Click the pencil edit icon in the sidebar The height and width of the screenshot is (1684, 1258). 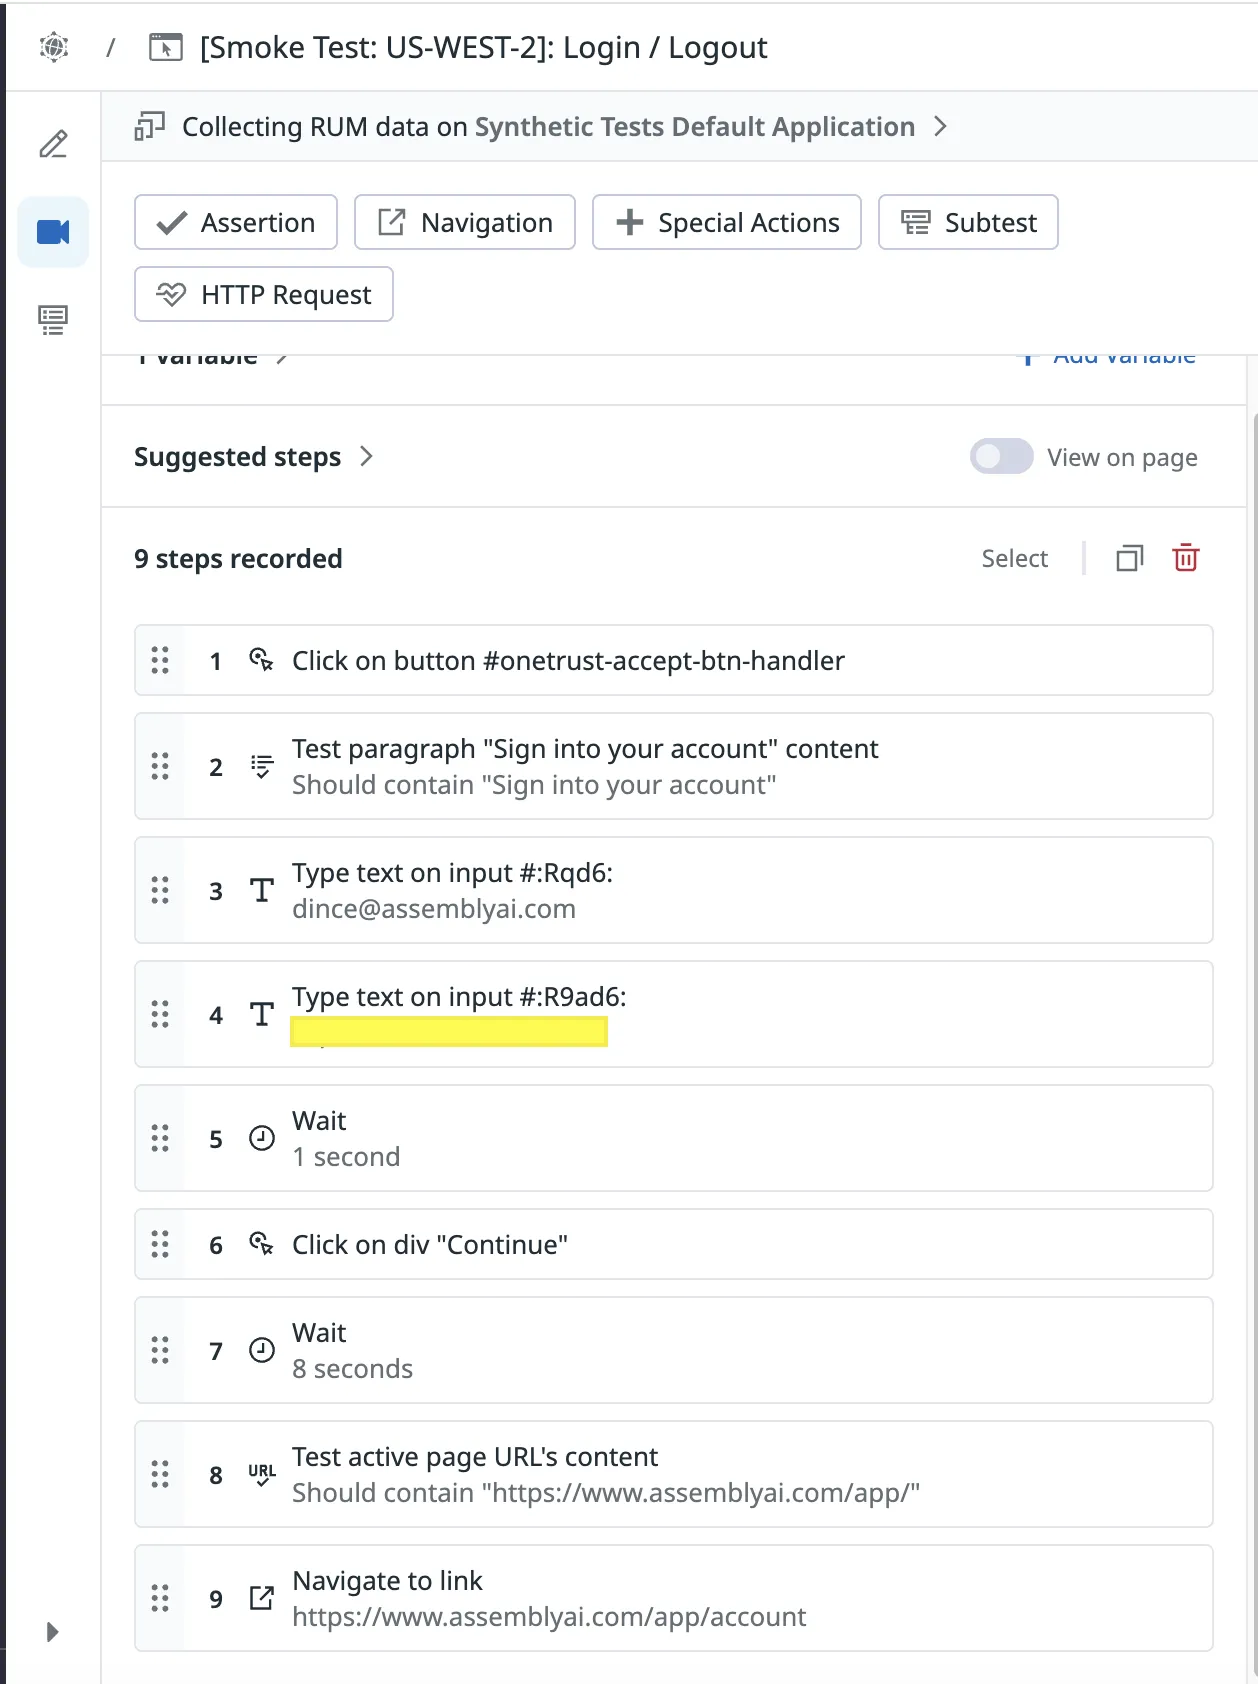[x=53, y=144]
